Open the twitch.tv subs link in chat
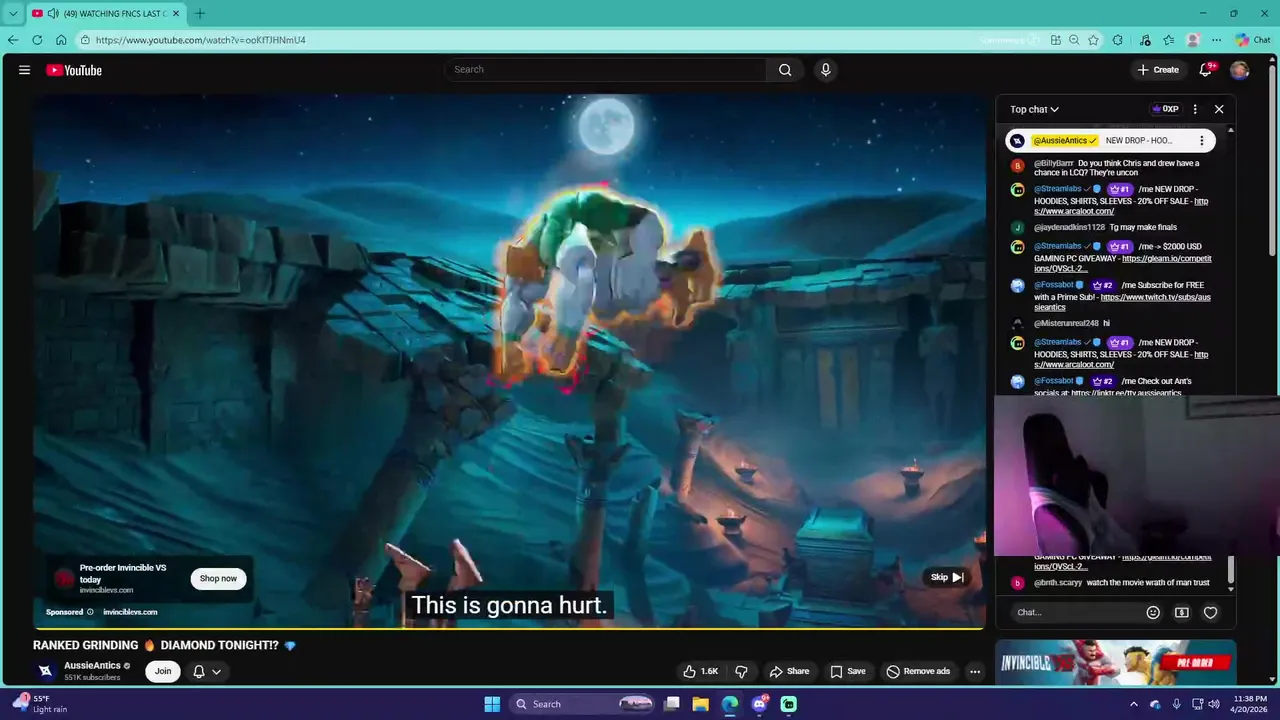The height and width of the screenshot is (720, 1280). click(x=1123, y=302)
